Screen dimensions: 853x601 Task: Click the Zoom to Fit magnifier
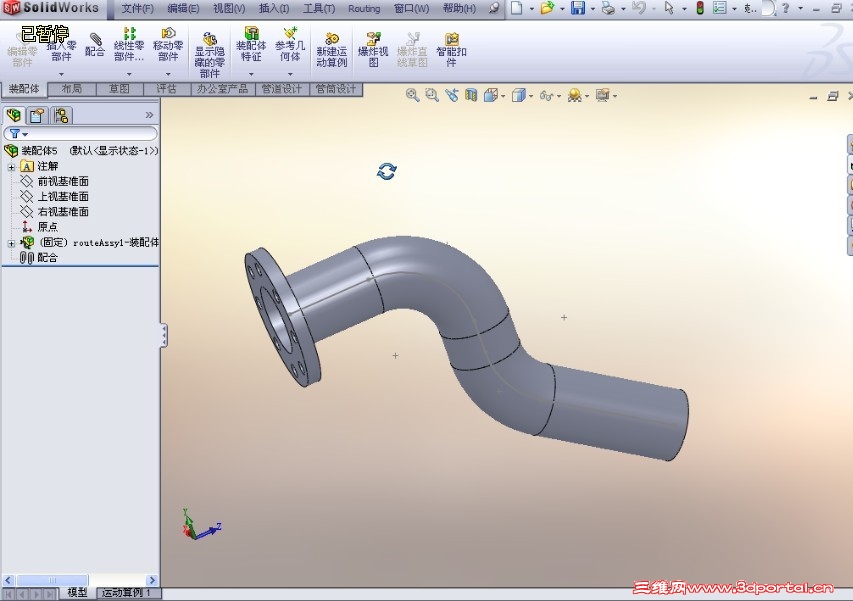[x=412, y=95]
